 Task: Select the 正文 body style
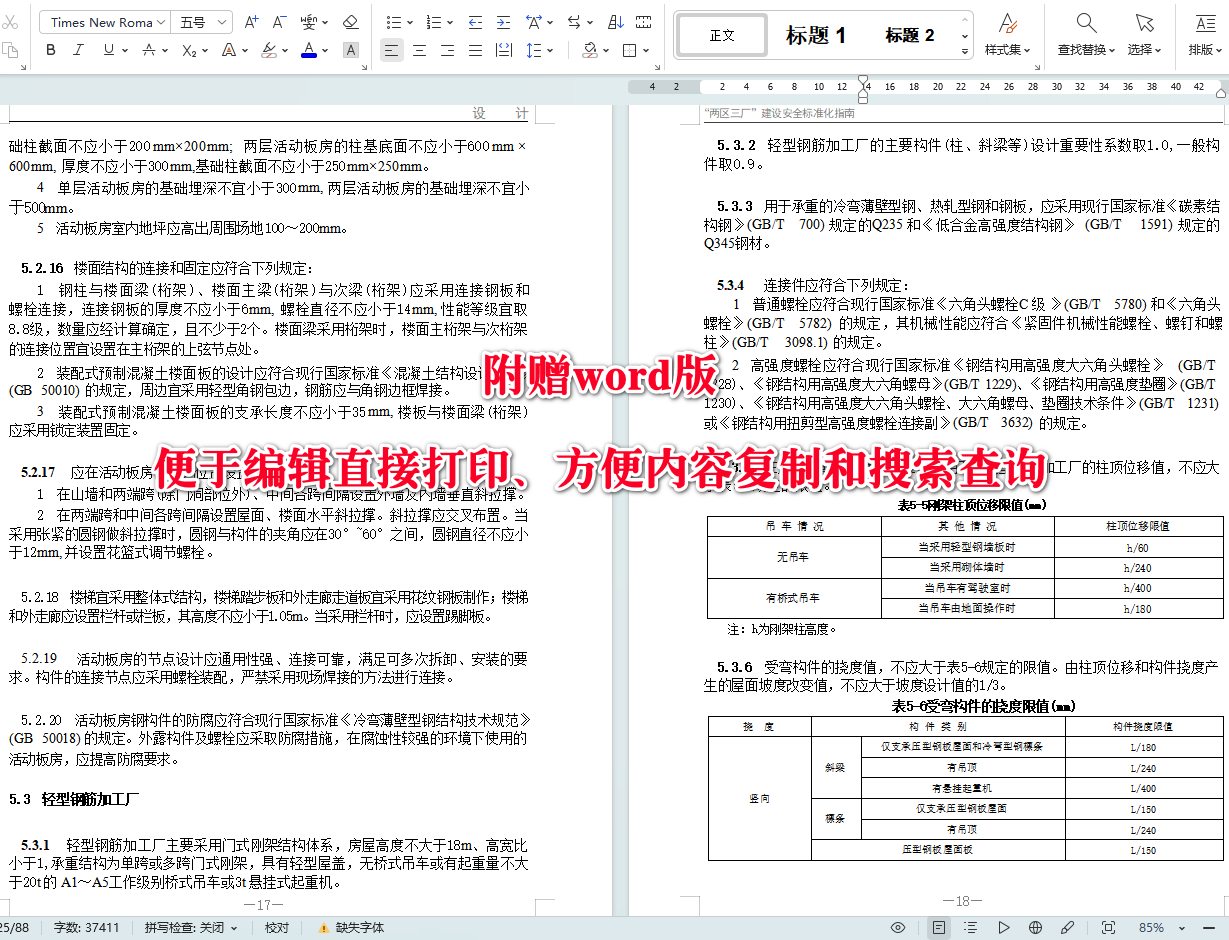pos(722,35)
